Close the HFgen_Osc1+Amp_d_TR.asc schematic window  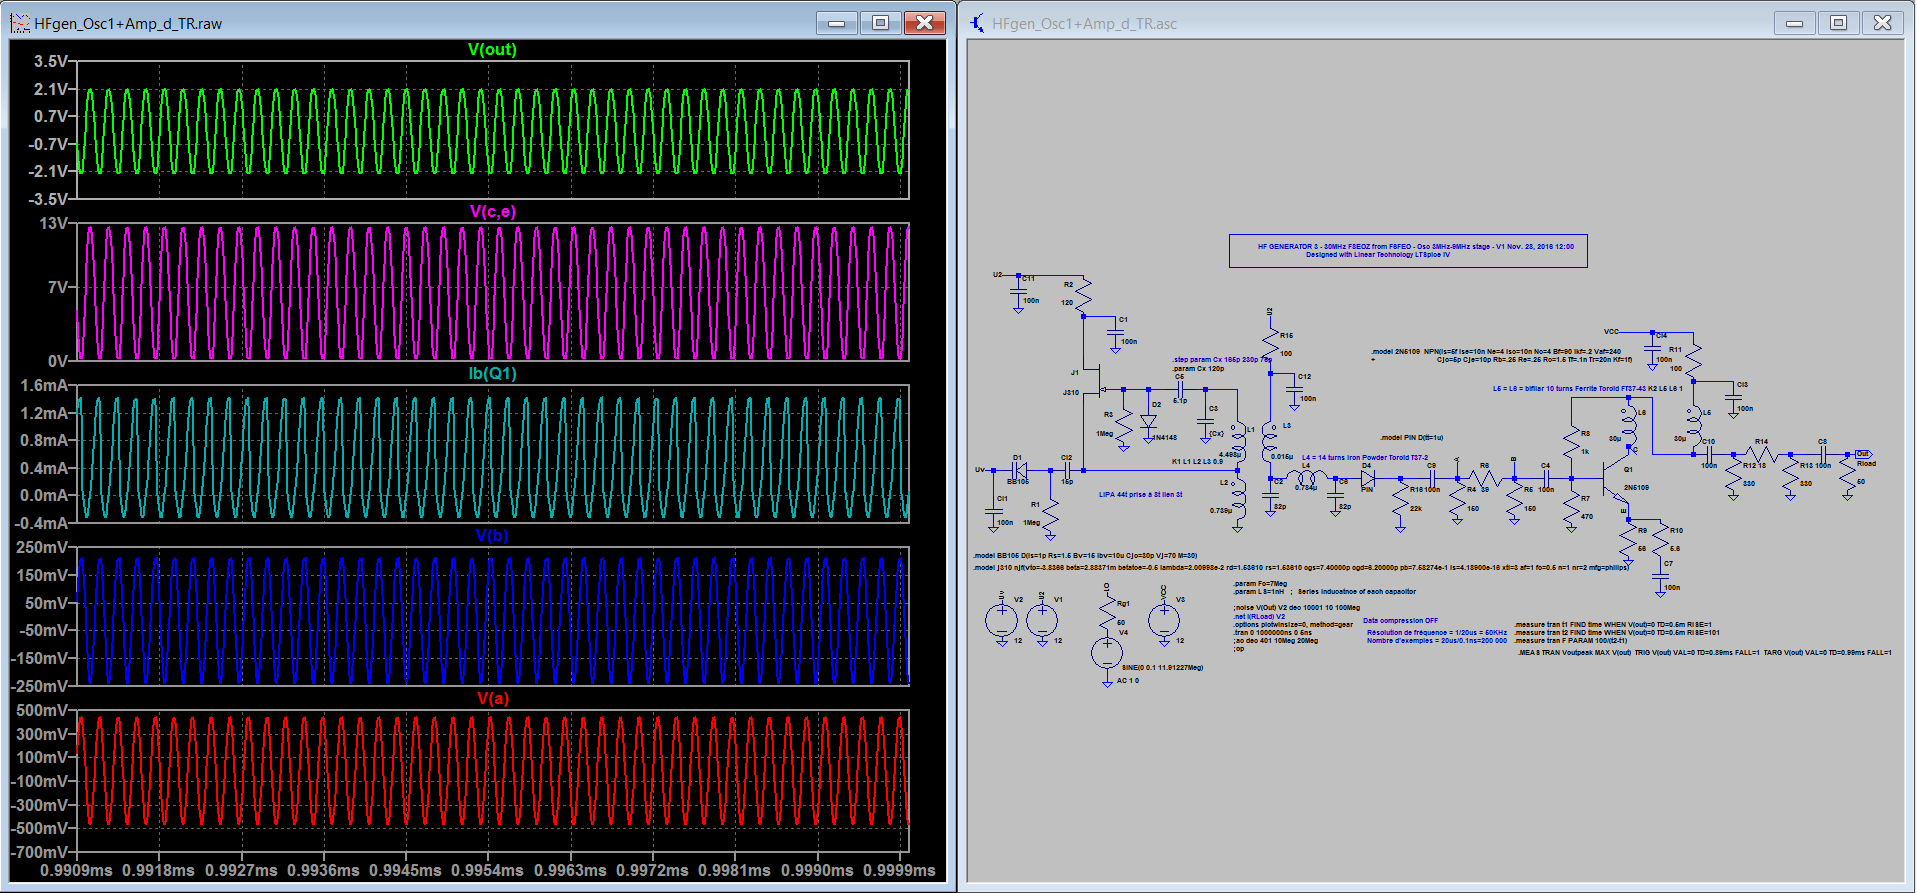(1882, 22)
